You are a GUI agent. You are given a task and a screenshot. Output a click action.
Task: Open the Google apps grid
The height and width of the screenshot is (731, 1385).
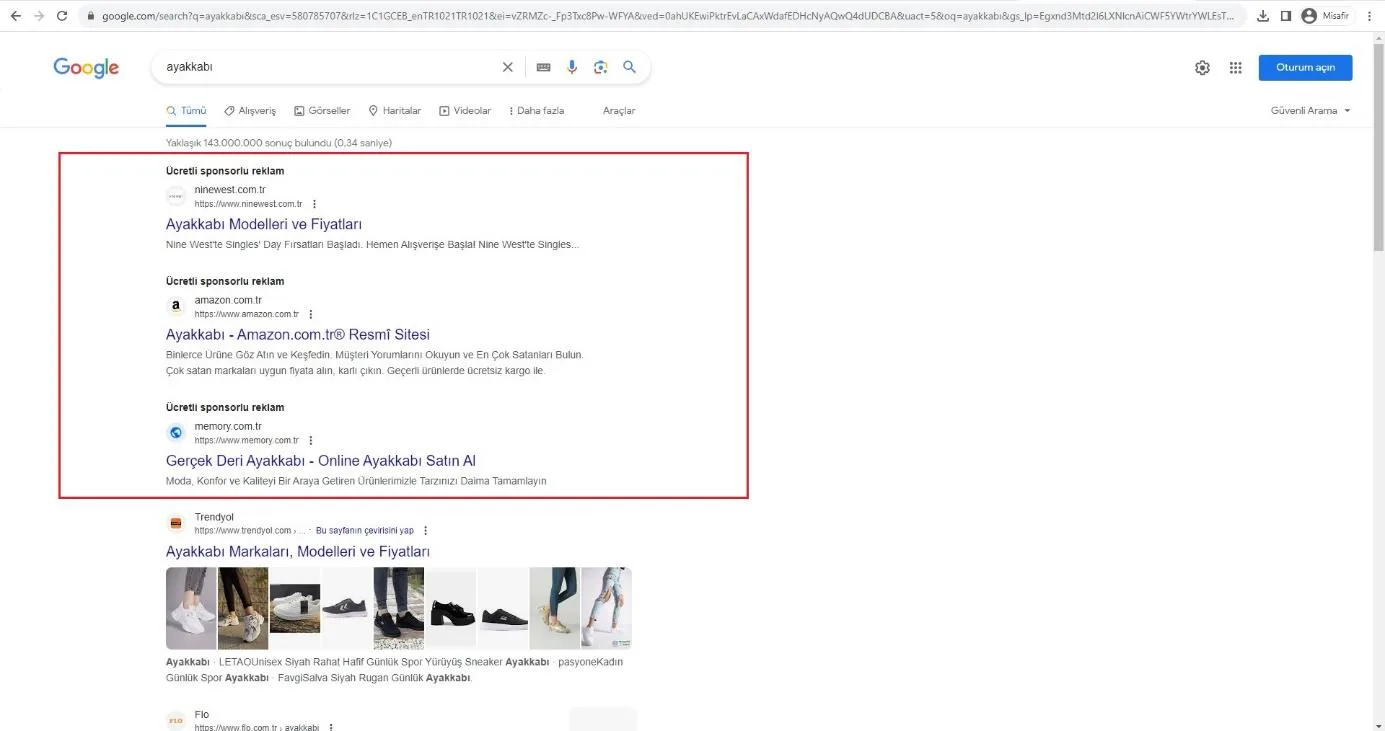click(1236, 68)
